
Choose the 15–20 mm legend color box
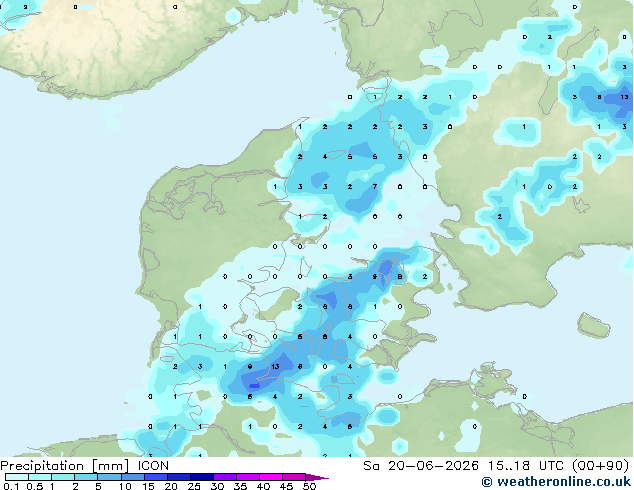pos(155,477)
